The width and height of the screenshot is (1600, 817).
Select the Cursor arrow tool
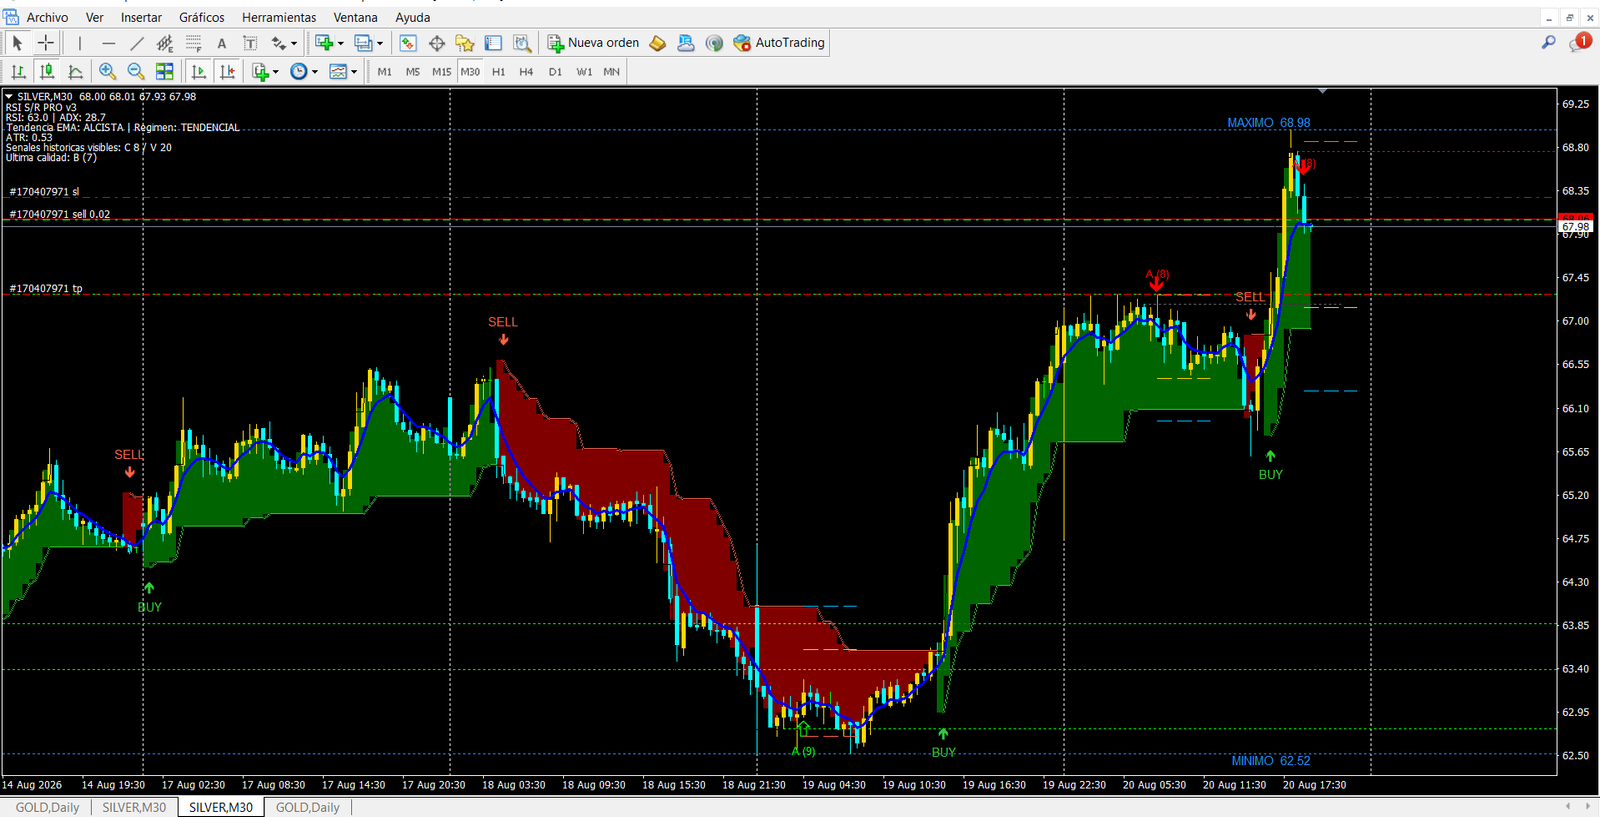tap(17, 43)
